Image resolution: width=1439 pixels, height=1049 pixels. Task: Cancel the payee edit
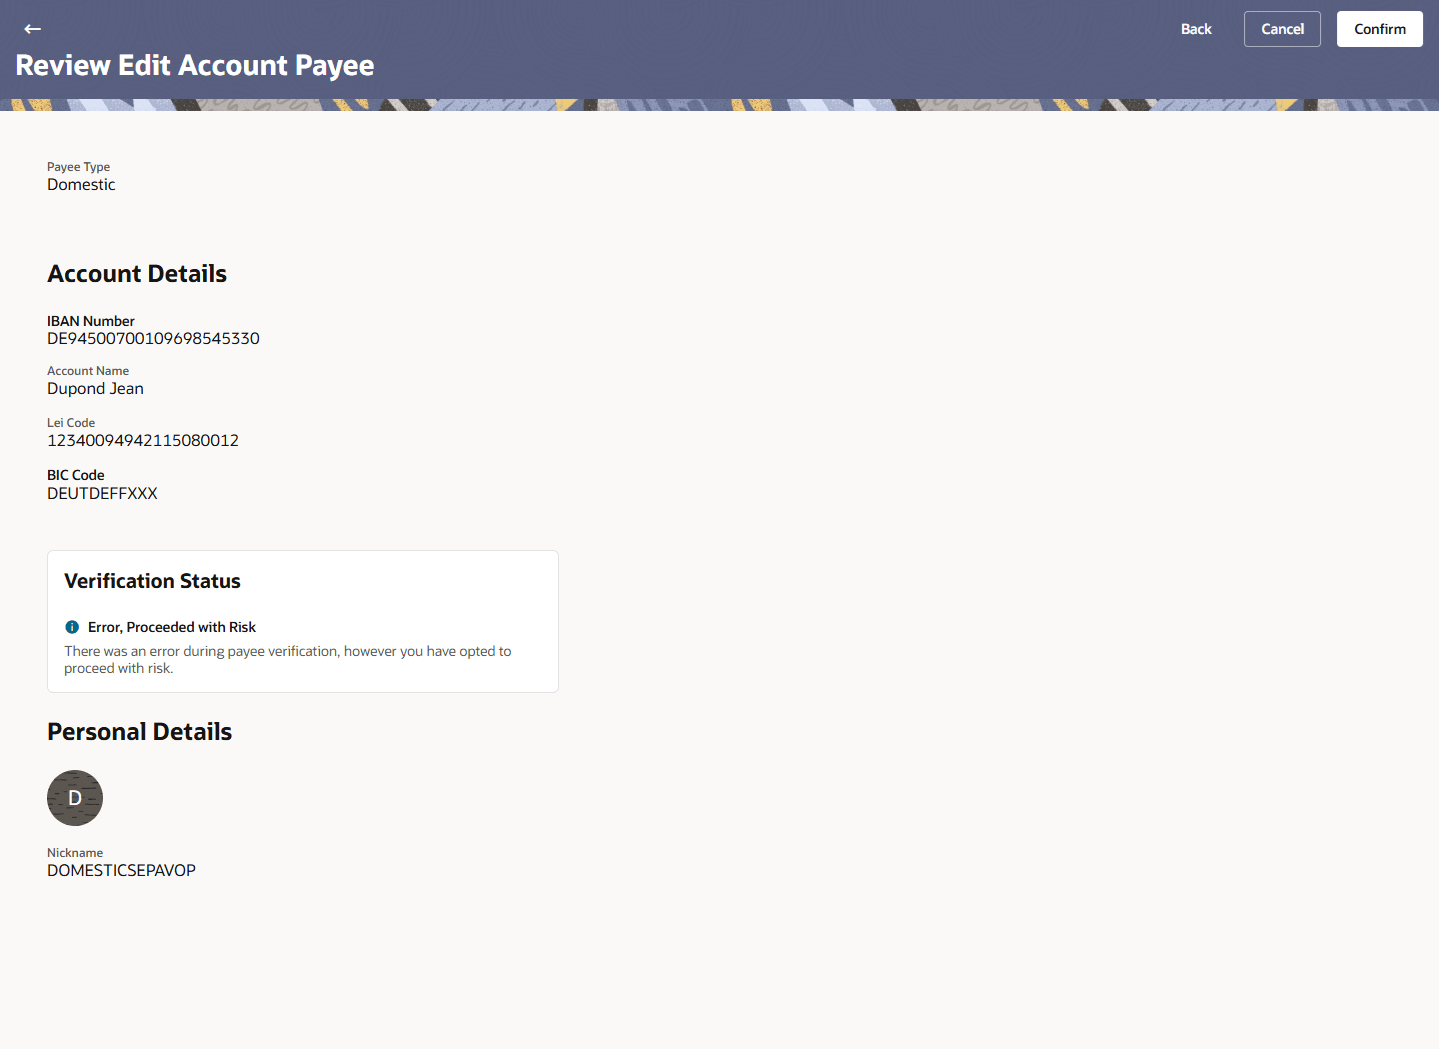click(1282, 29)
